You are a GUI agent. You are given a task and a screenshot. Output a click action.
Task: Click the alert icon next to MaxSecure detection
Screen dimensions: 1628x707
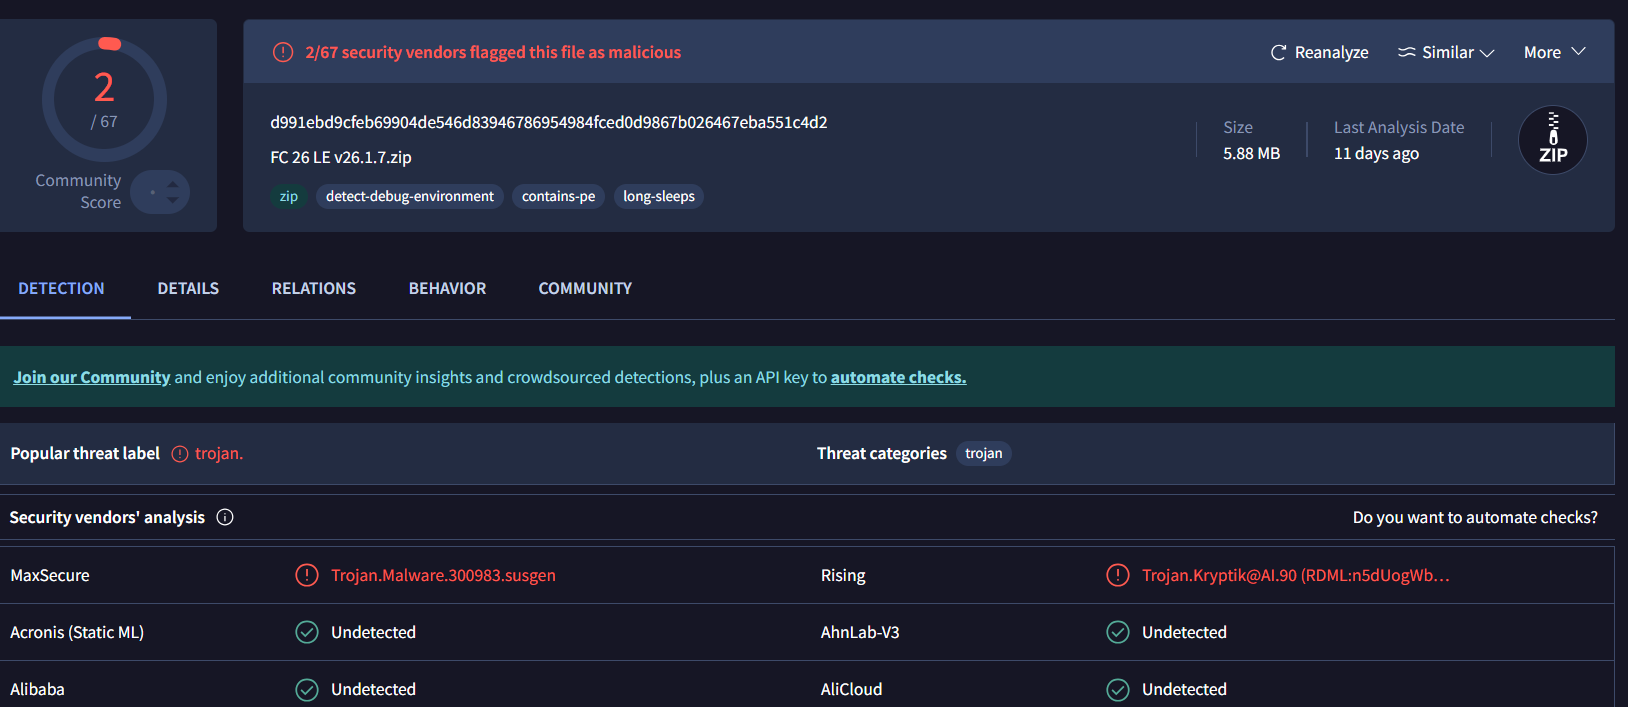point(307,576)
